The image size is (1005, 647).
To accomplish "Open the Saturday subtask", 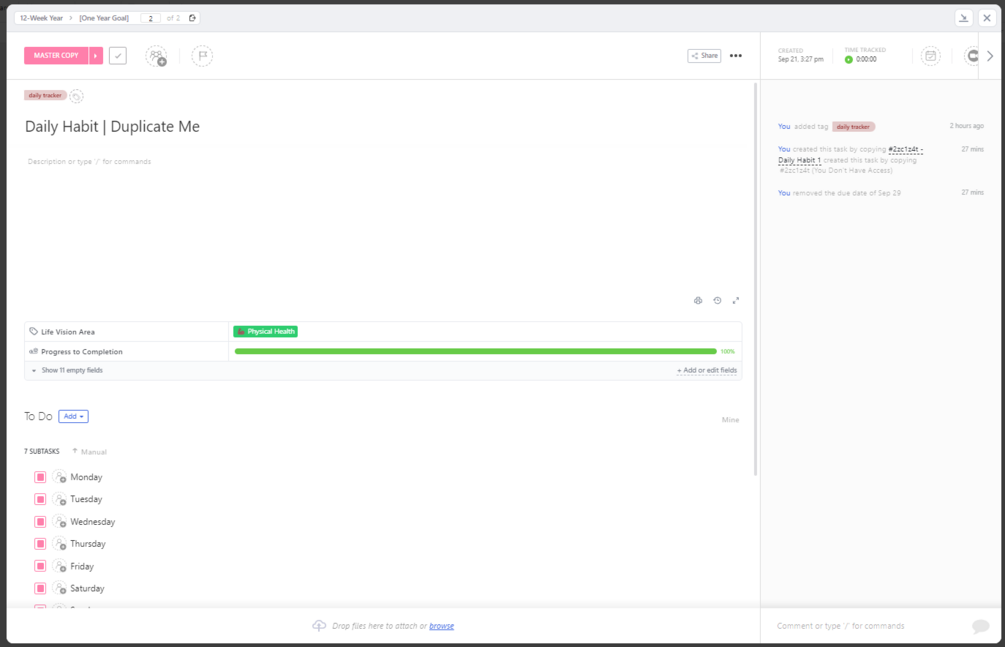I will click(x=87, y=589).
